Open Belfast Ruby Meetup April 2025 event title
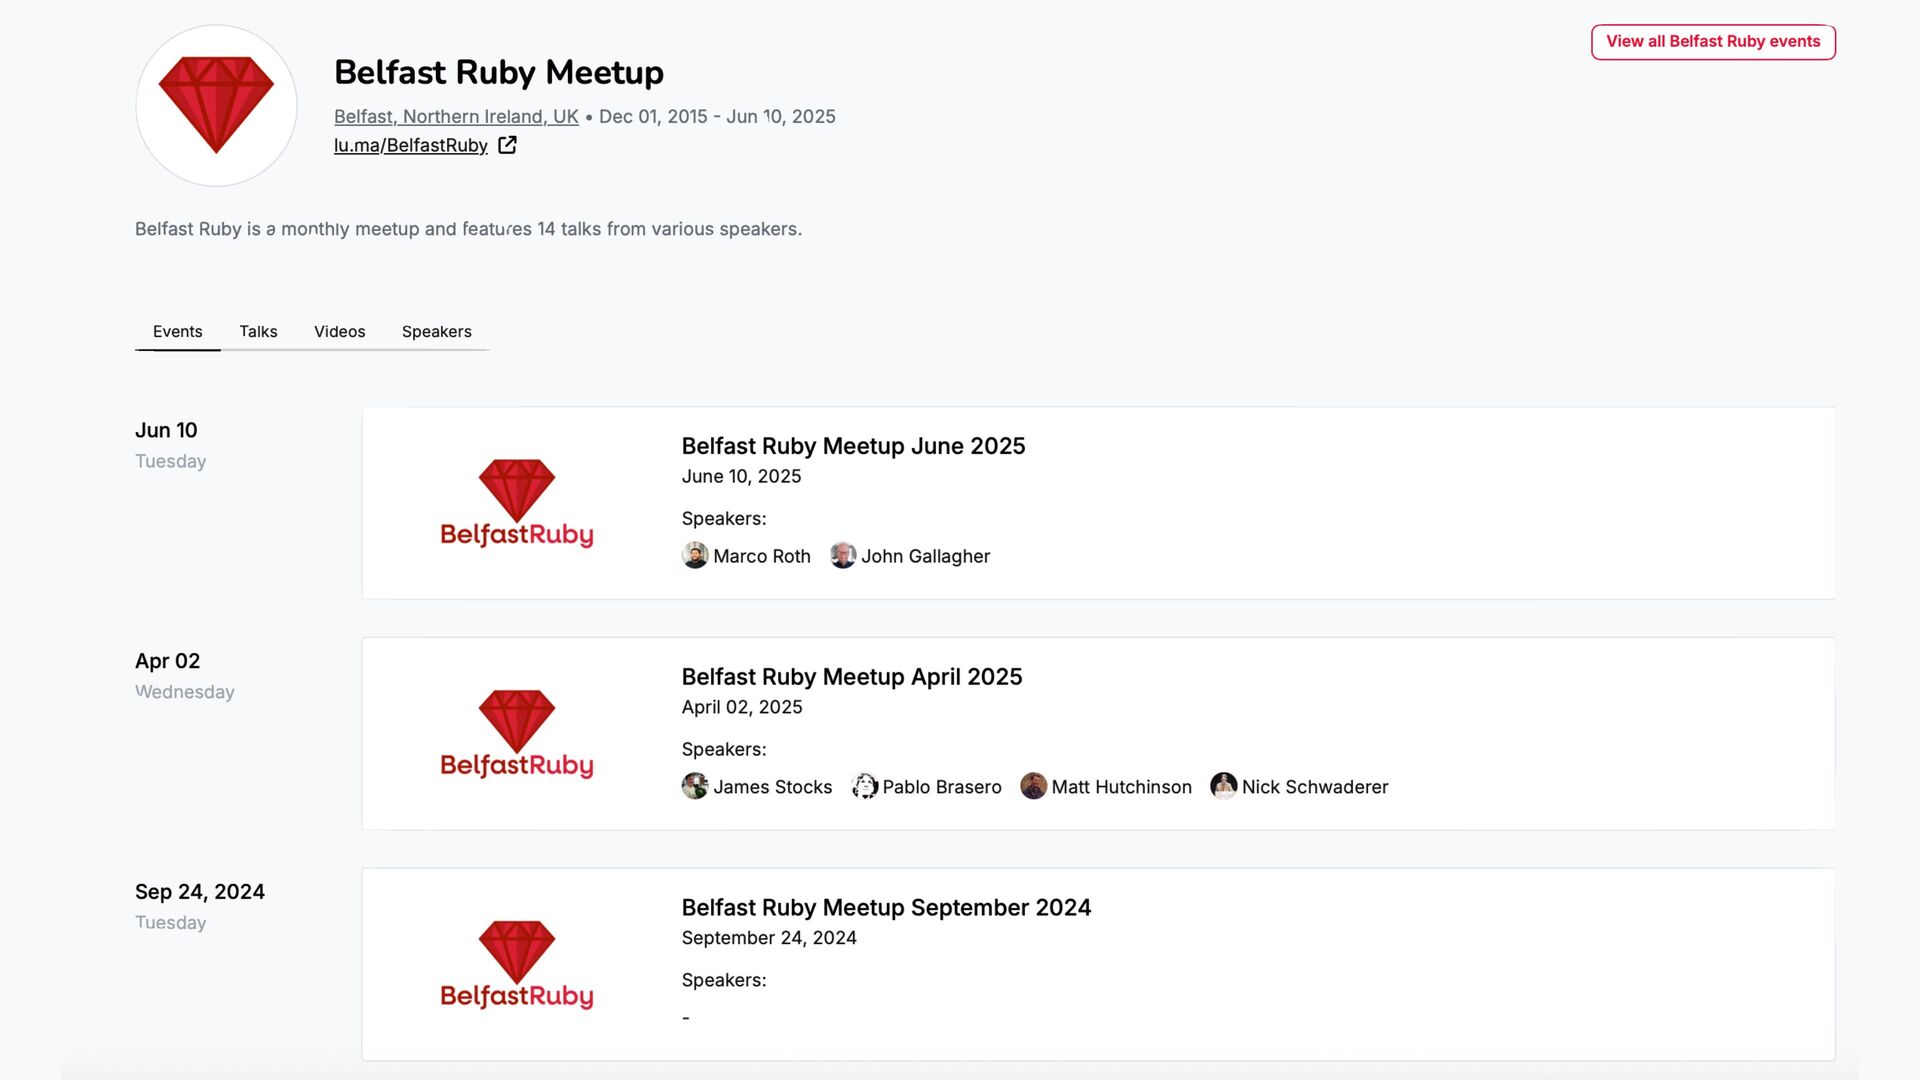Viewport: 1920px width, 1080px height. [851, 677]
